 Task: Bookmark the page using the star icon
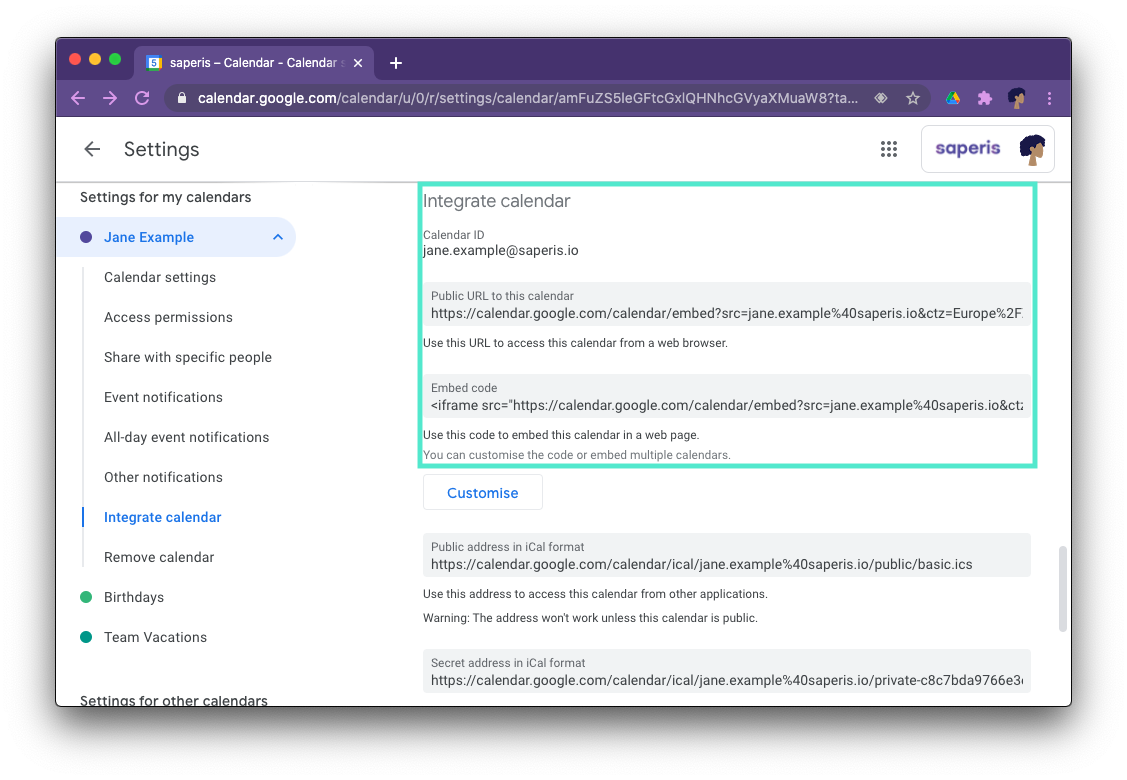pyautogui.click(x=913, y=98)
